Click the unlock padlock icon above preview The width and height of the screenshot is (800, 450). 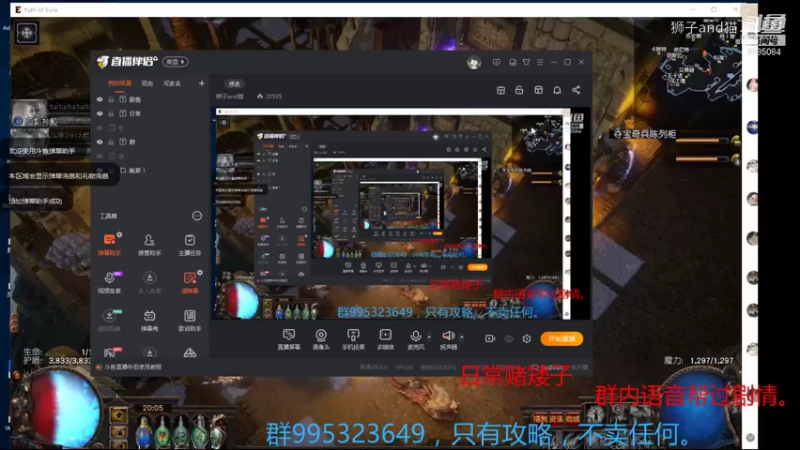pos(519,90)
